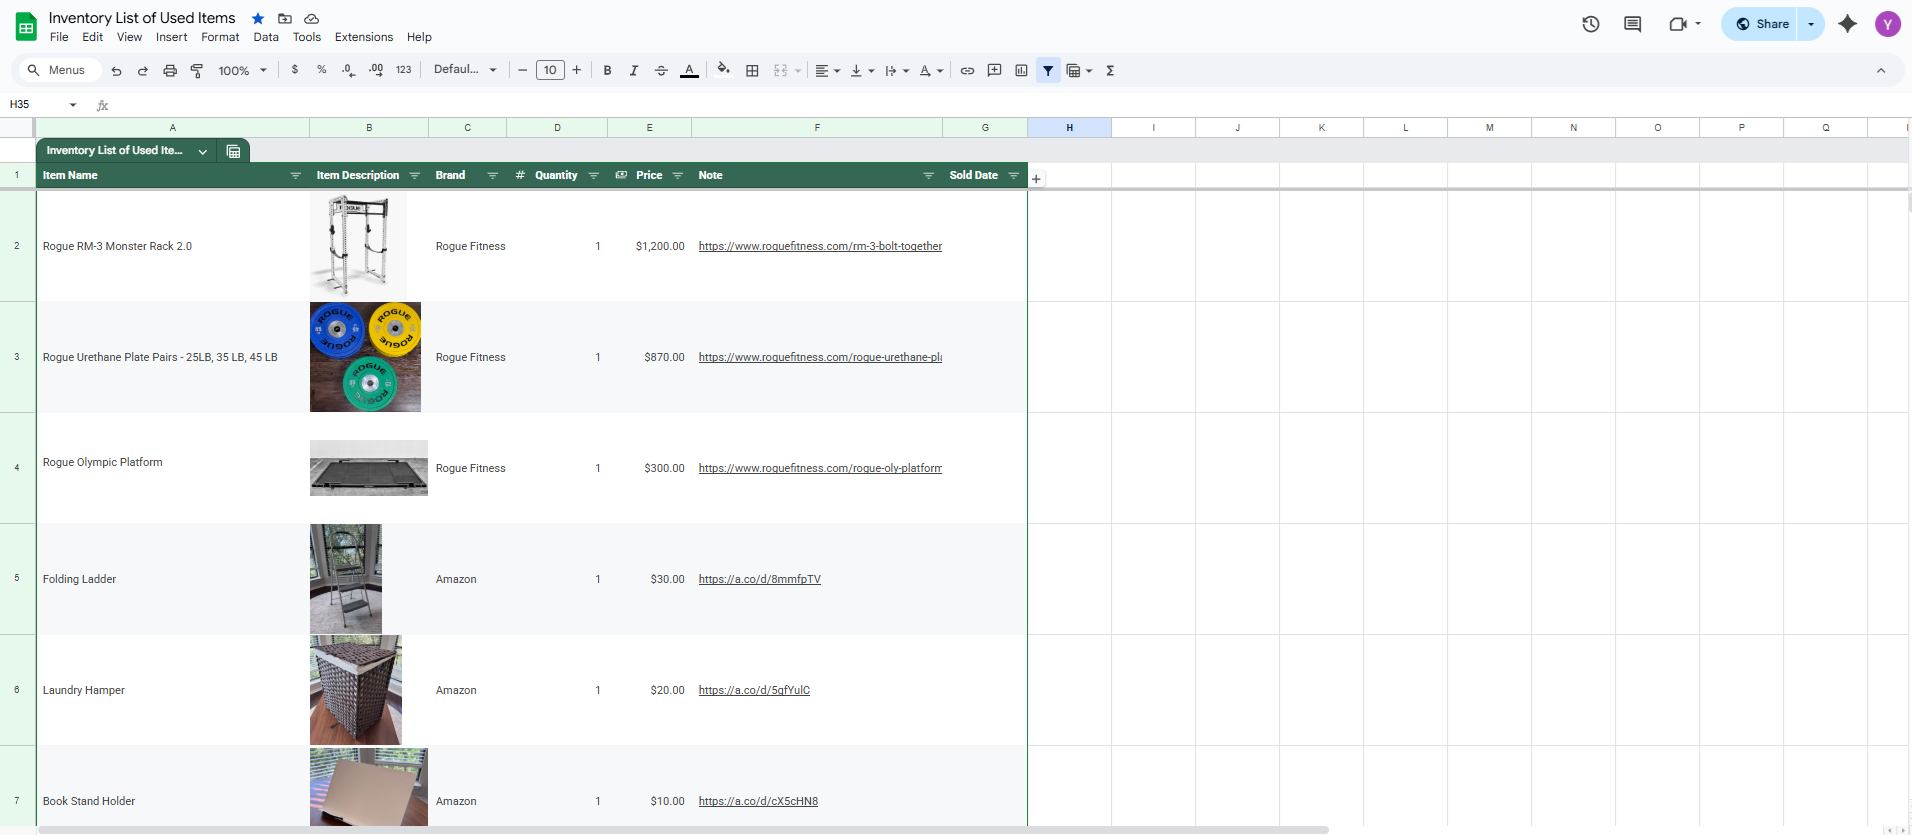Select the Rogue Urethane Plates image thumbnail
Viewport: 1912px width, 835px height.
click(x=365, y=357)
